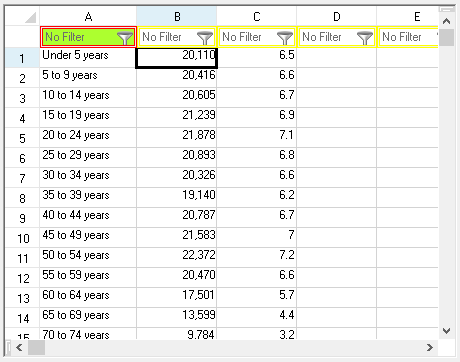Click the cell with value 17,501
The width and height of the screenshot is (460, 362).
(177, 298)
